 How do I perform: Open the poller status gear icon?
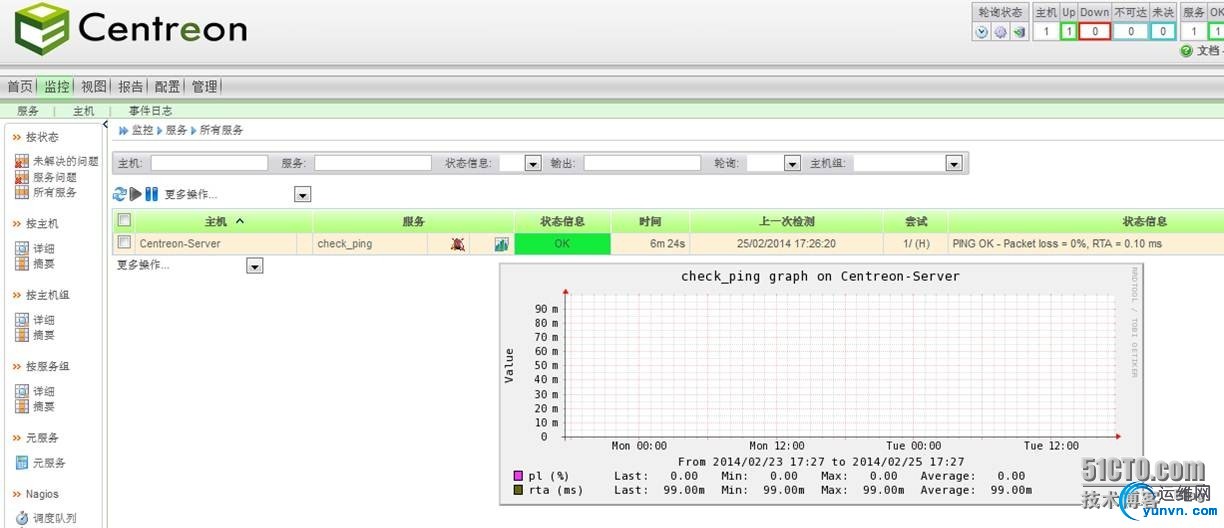click(x=1000, y=32)
